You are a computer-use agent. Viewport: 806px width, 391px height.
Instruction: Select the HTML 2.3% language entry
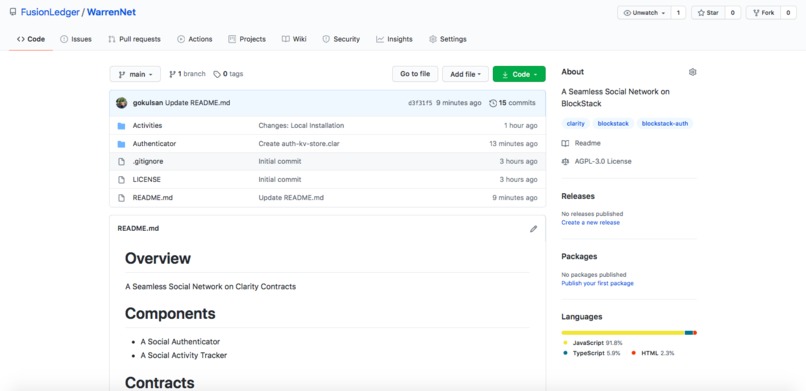click(x=653, y=353)
